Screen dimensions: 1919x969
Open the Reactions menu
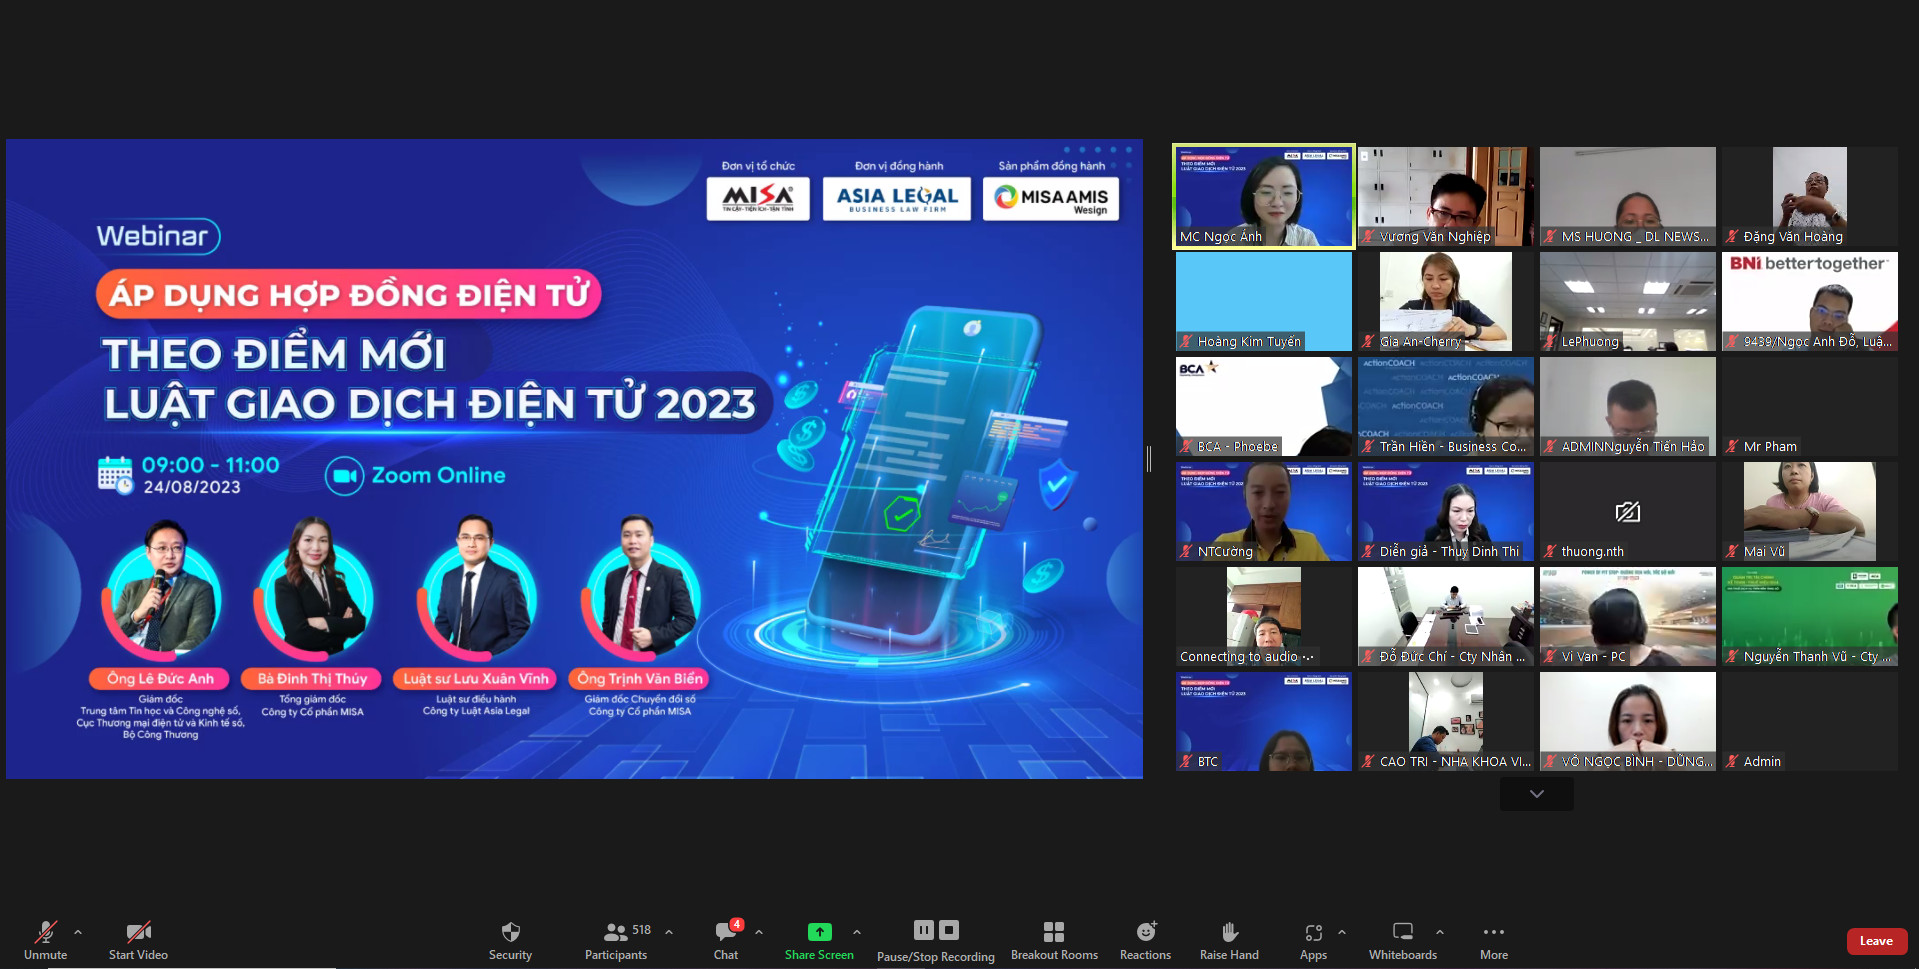pos(1145,940)
